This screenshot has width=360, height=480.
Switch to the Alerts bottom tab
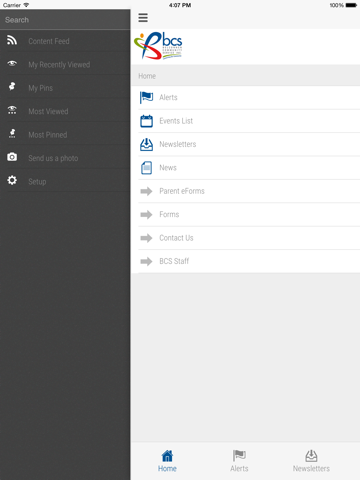click(x=239, y=461)
